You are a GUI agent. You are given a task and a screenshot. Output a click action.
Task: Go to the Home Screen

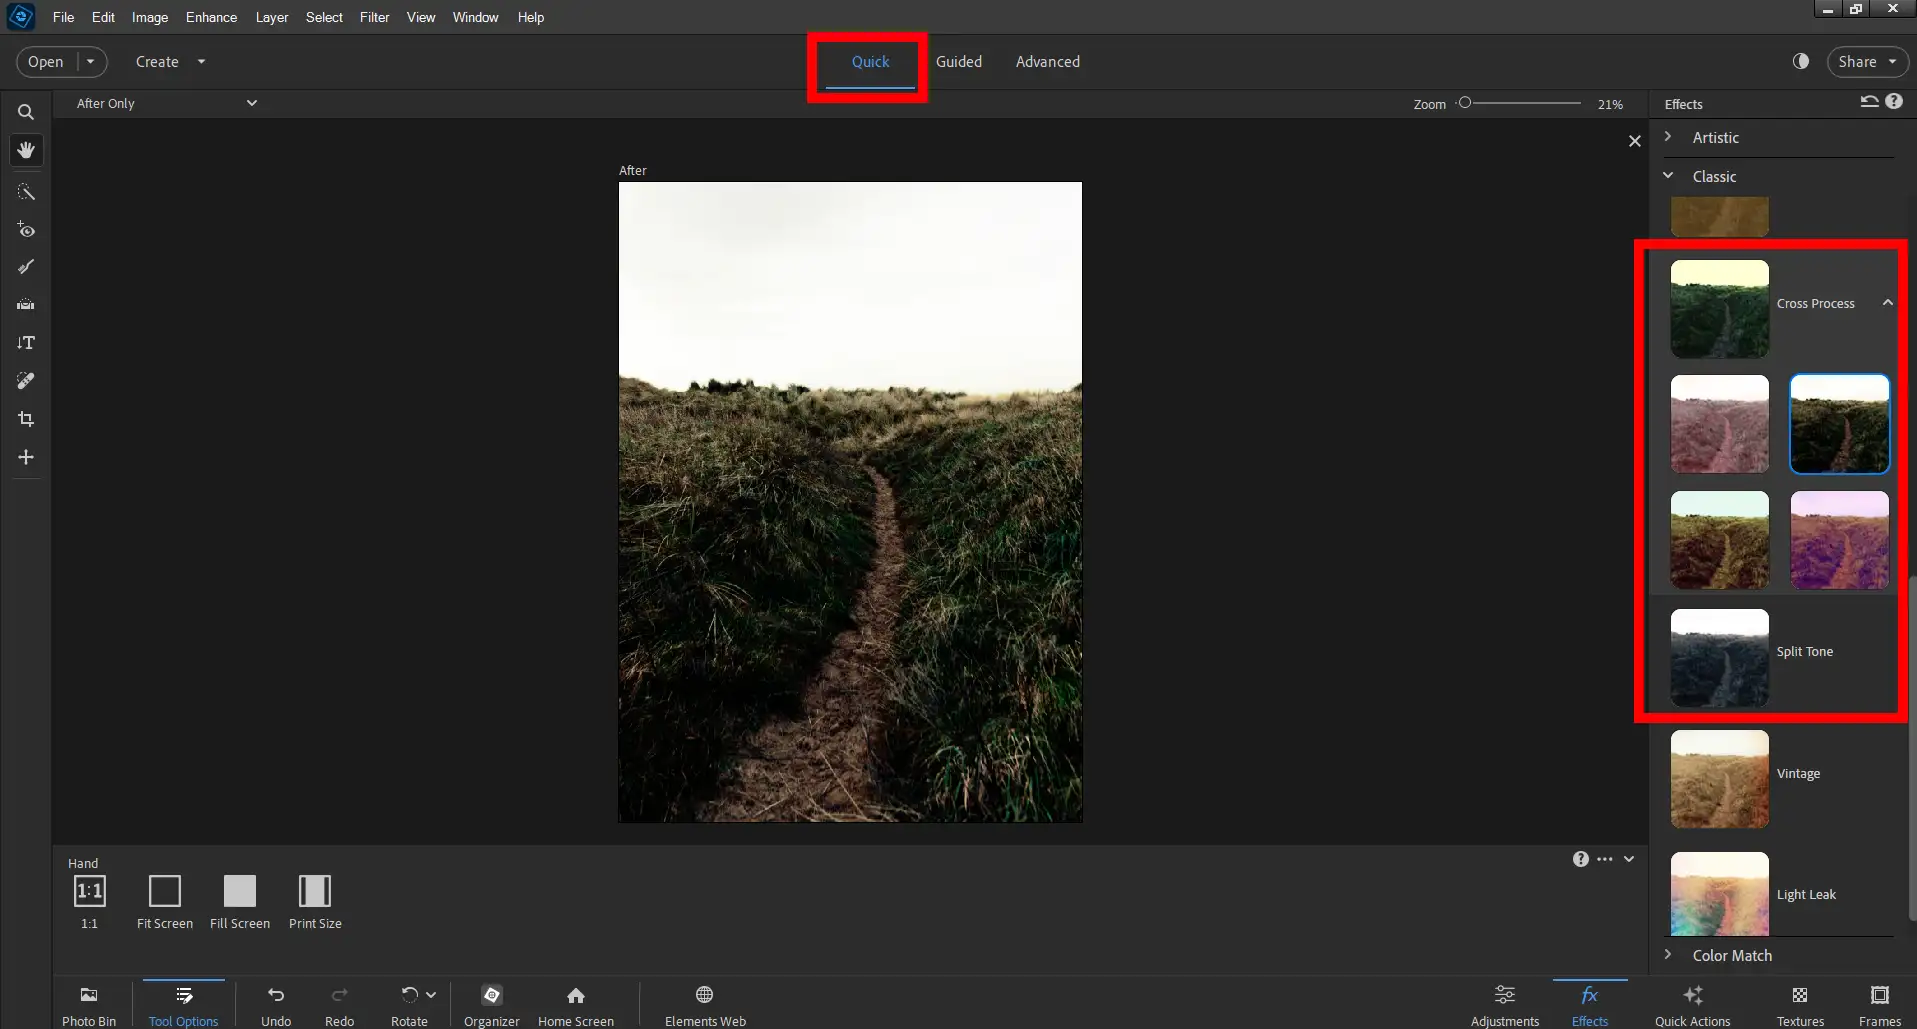pos(576,1005)
